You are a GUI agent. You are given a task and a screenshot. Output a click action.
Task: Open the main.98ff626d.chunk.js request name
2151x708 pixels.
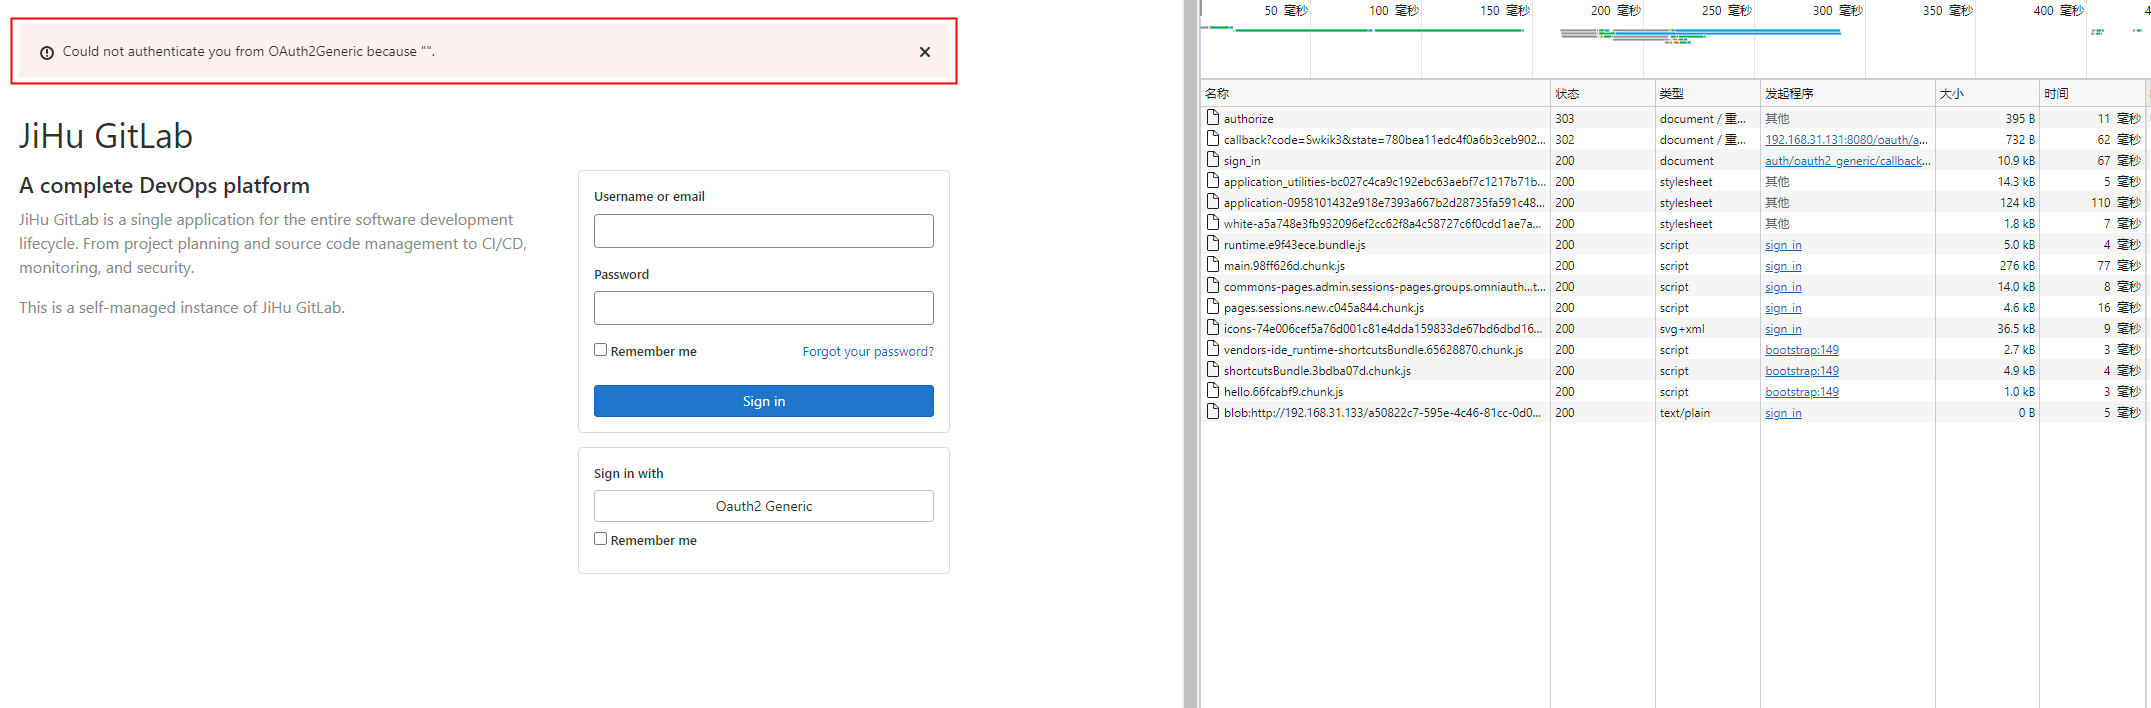coord(1284,266)
